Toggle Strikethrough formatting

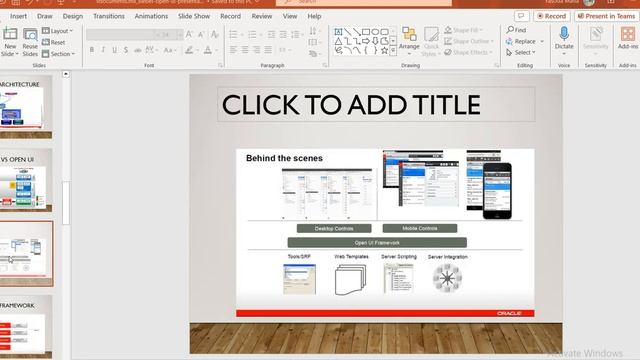click(x=138, y=50)
